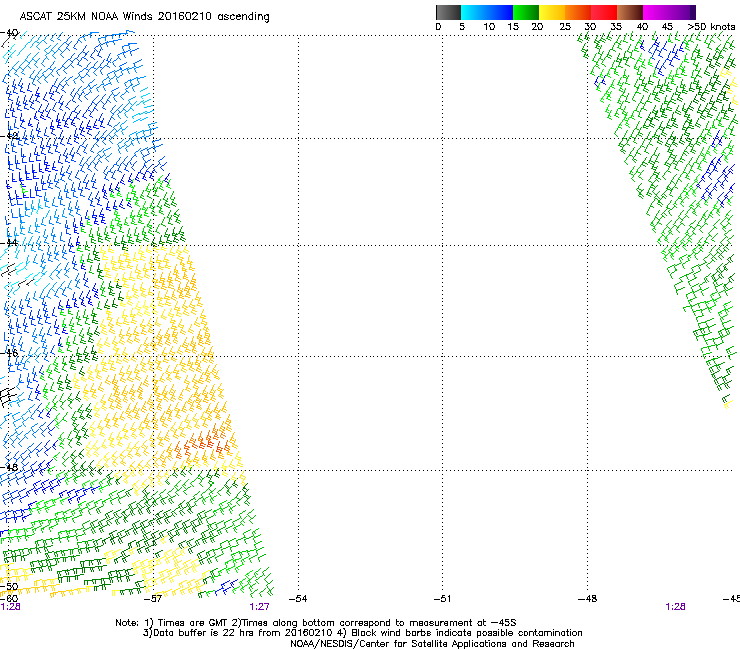The image size is (740, 650).
Task: Click the -54 longitude axis label
Action: [x=298, y=599]
